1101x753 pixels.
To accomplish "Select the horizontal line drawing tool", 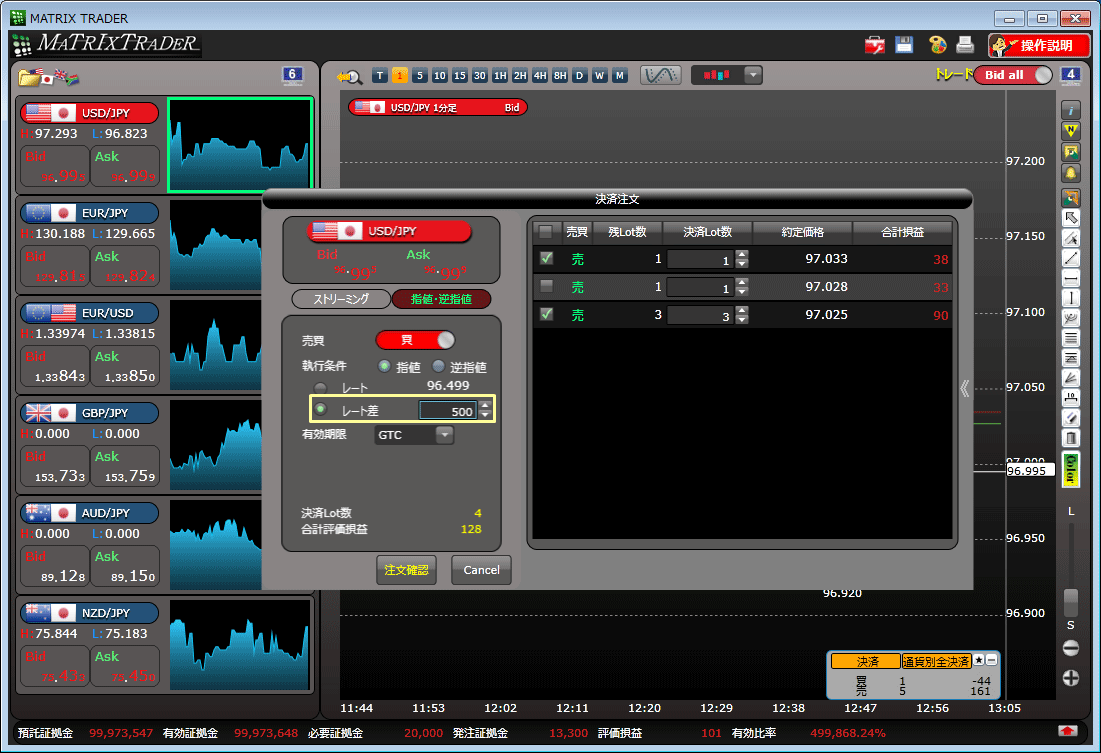I will (x=1071, y=279).
